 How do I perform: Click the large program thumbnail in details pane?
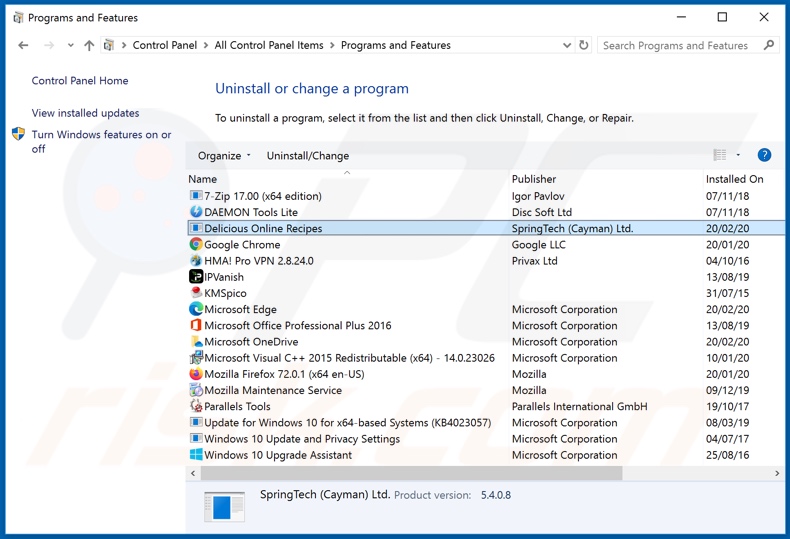[x=224, y=506]
